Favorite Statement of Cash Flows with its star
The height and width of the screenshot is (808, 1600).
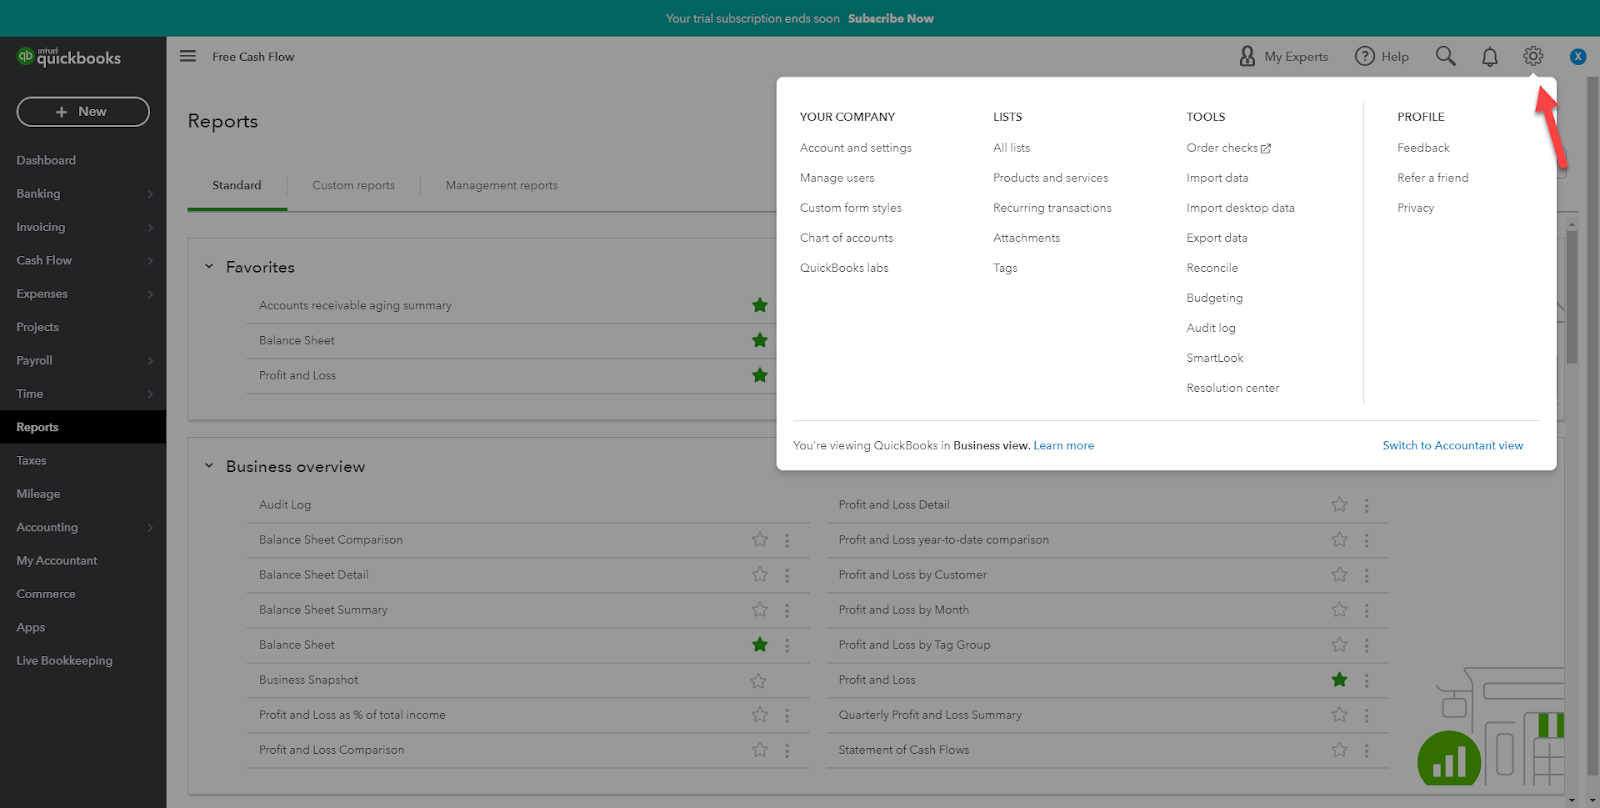tap(1340, 750)
